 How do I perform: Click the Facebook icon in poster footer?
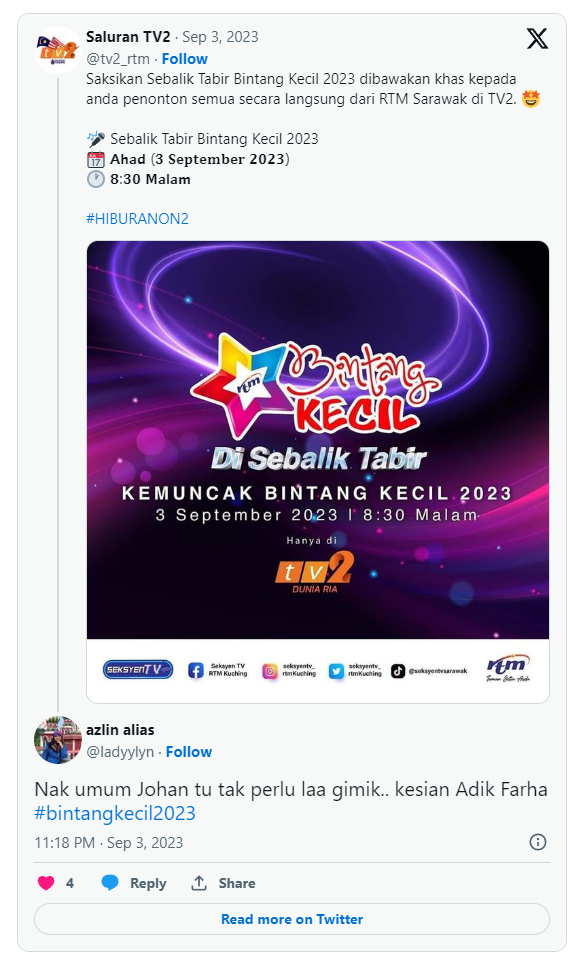coord(195,670)
